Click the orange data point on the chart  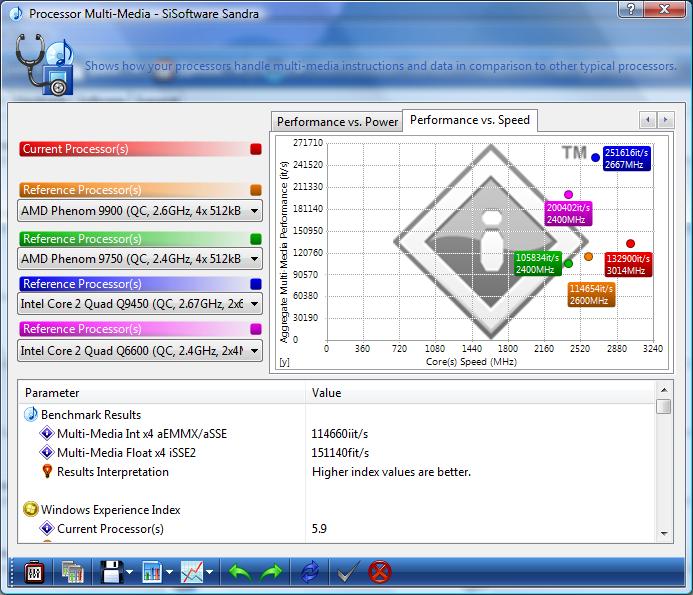tap(588, 256)
